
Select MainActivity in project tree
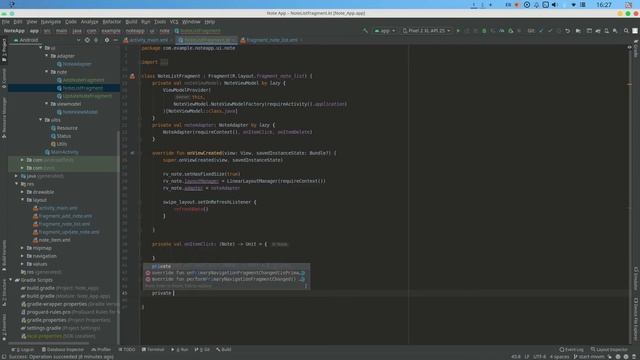point(64,152)
